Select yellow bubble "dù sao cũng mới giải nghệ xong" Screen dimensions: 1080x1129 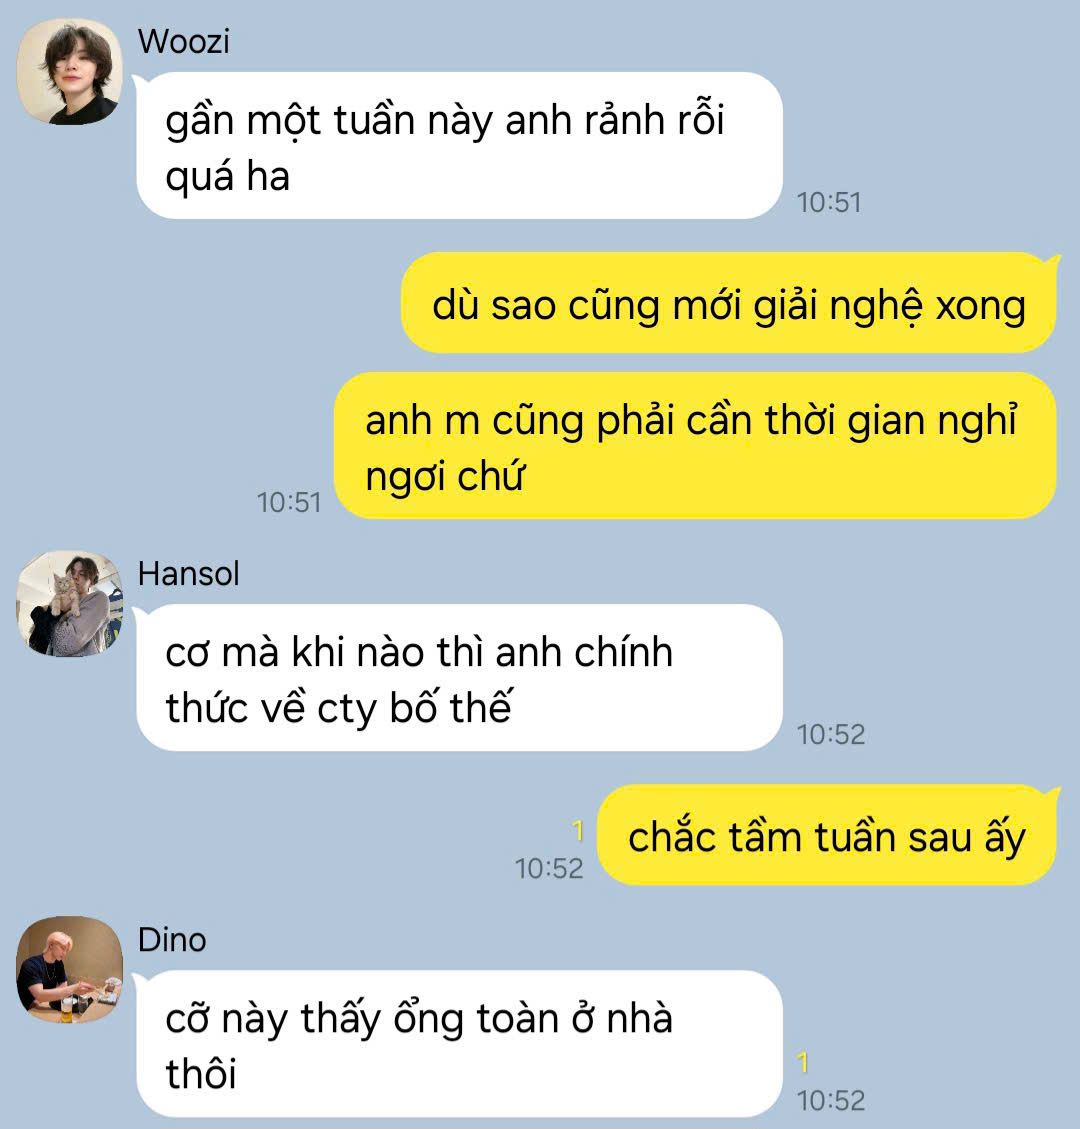tap(729, 302)
